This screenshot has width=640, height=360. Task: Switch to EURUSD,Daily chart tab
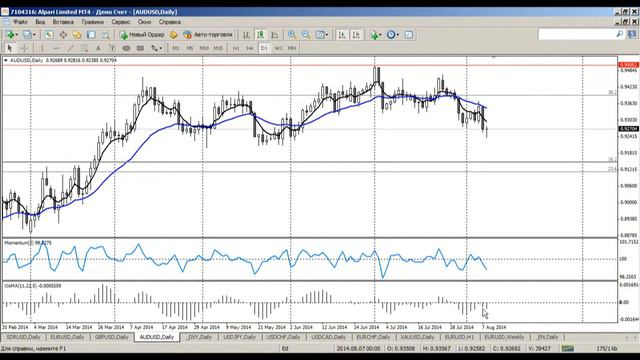[x=67, y=337]
